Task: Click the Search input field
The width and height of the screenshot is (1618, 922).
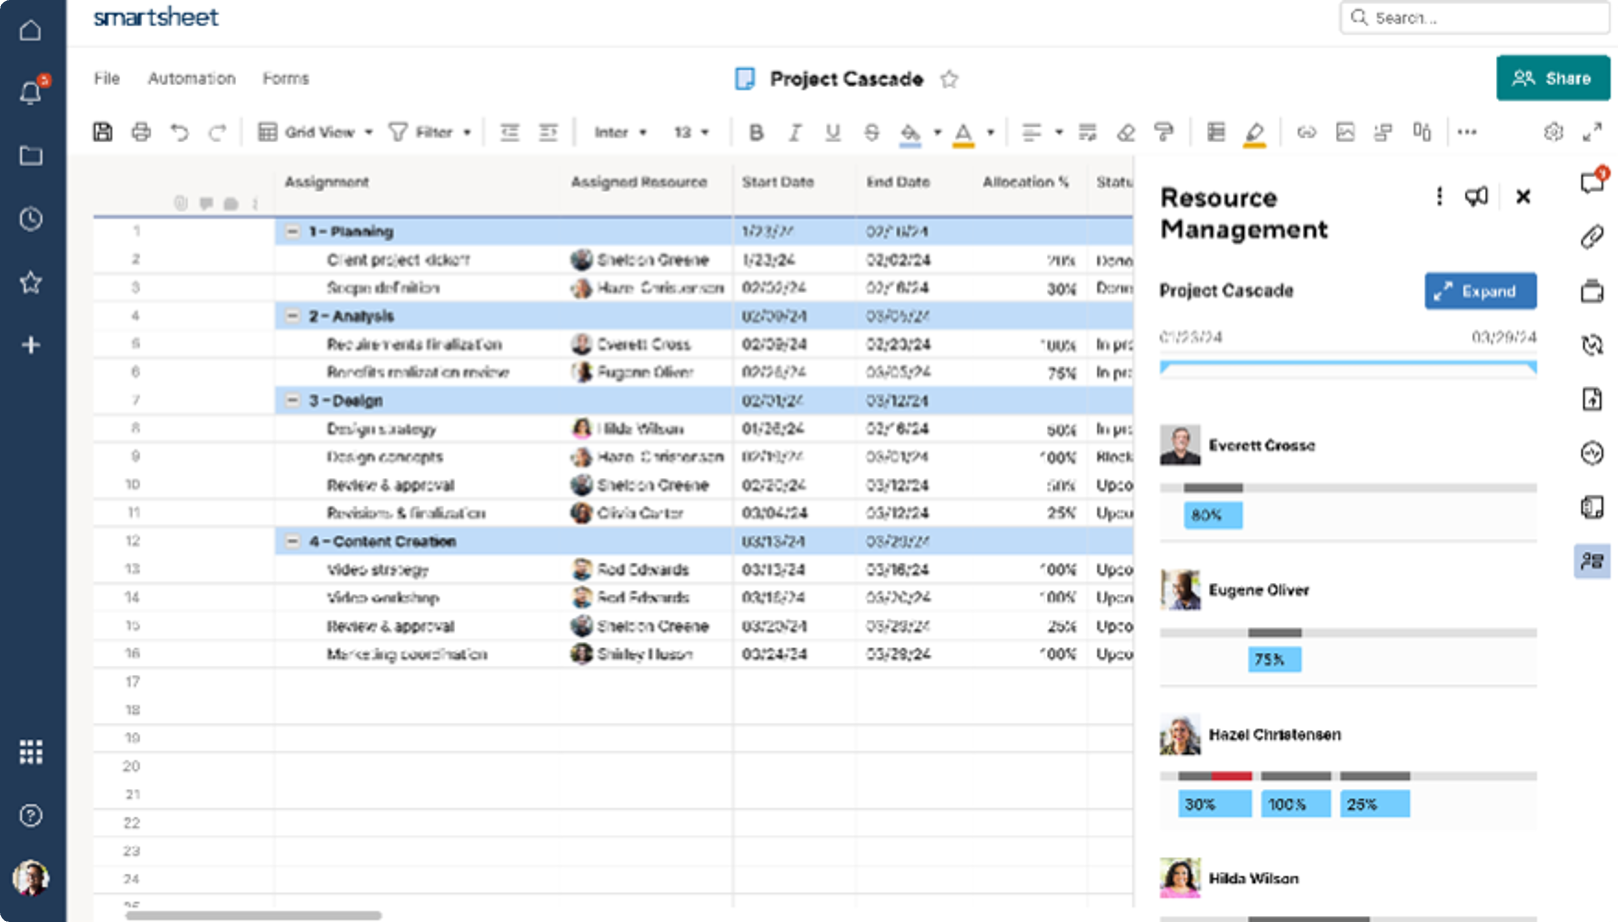Action: tap(1474, 18)
